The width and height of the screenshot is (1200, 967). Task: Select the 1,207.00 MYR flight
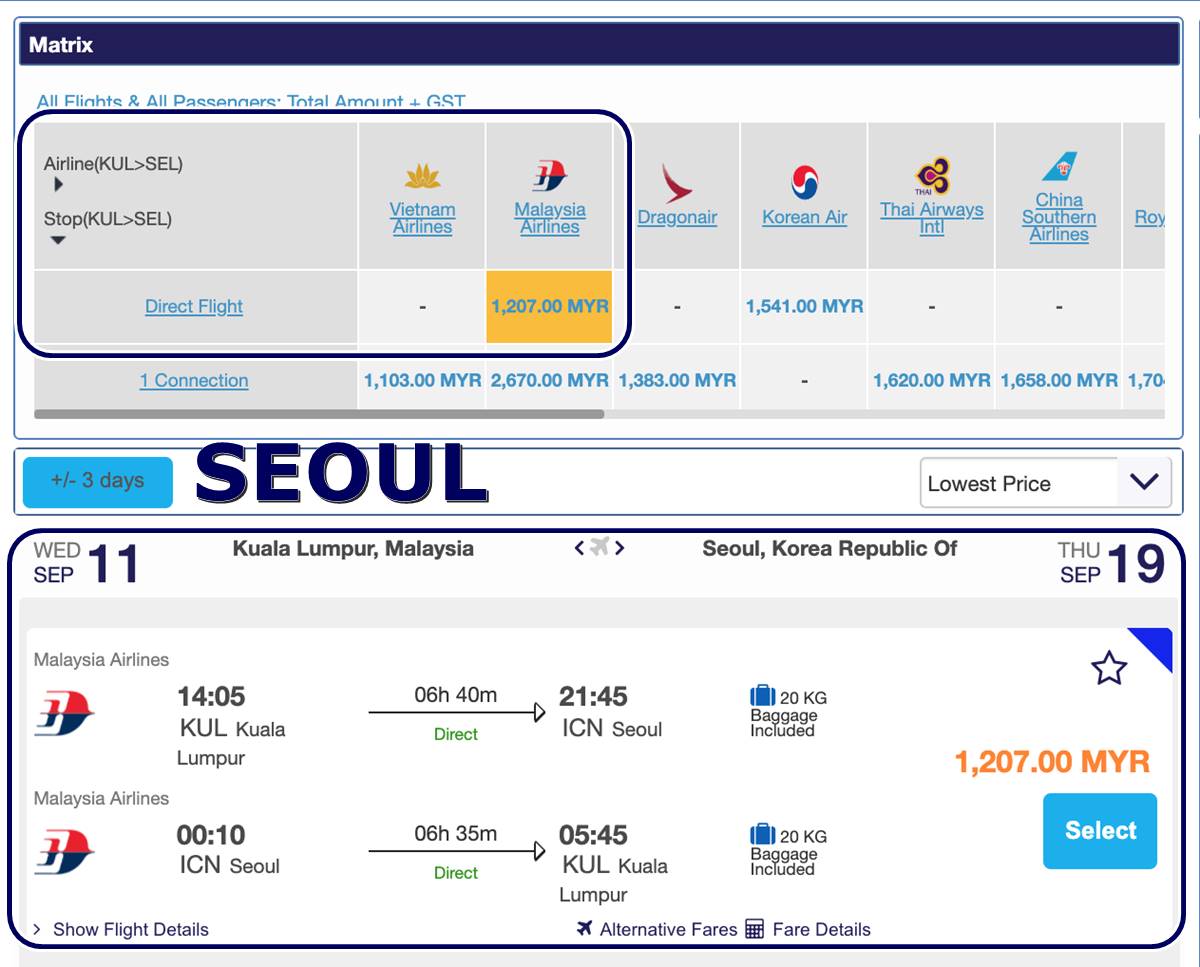(1100, 831)
